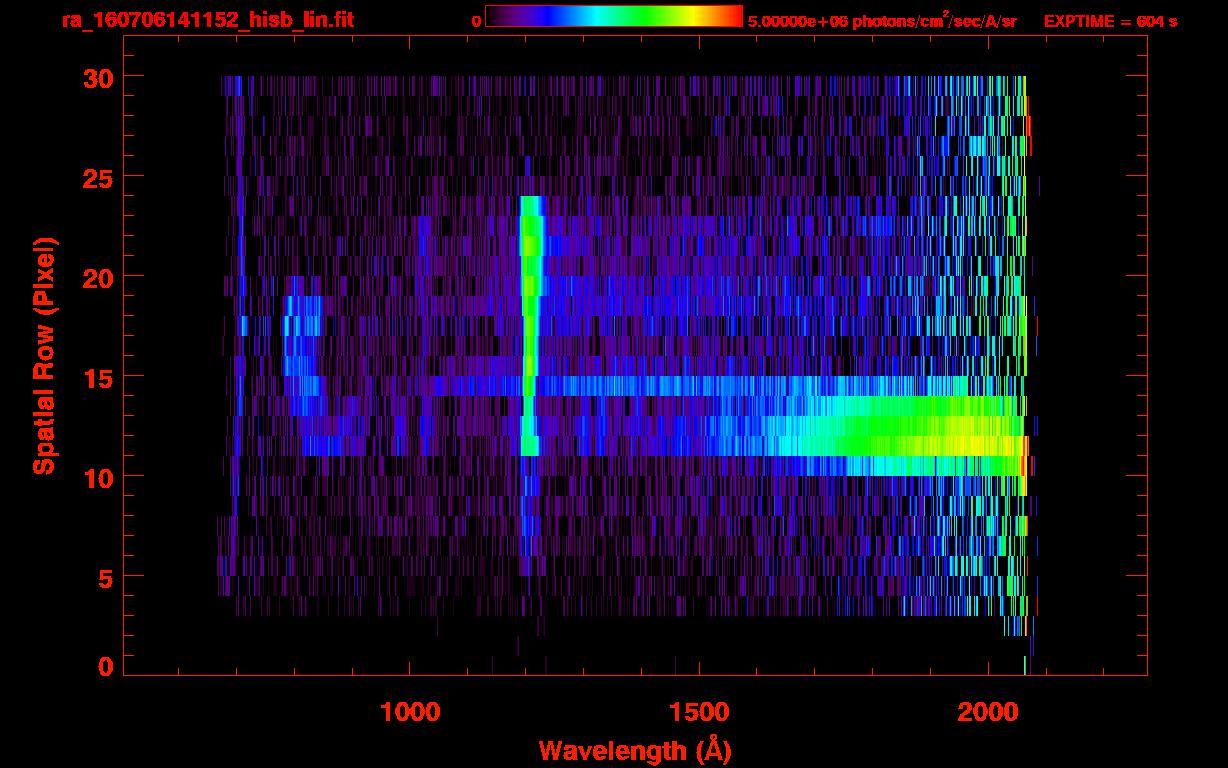
Task: Click the ra_160706141152_hisb_lin.fit file title
Action: (207, 20)
